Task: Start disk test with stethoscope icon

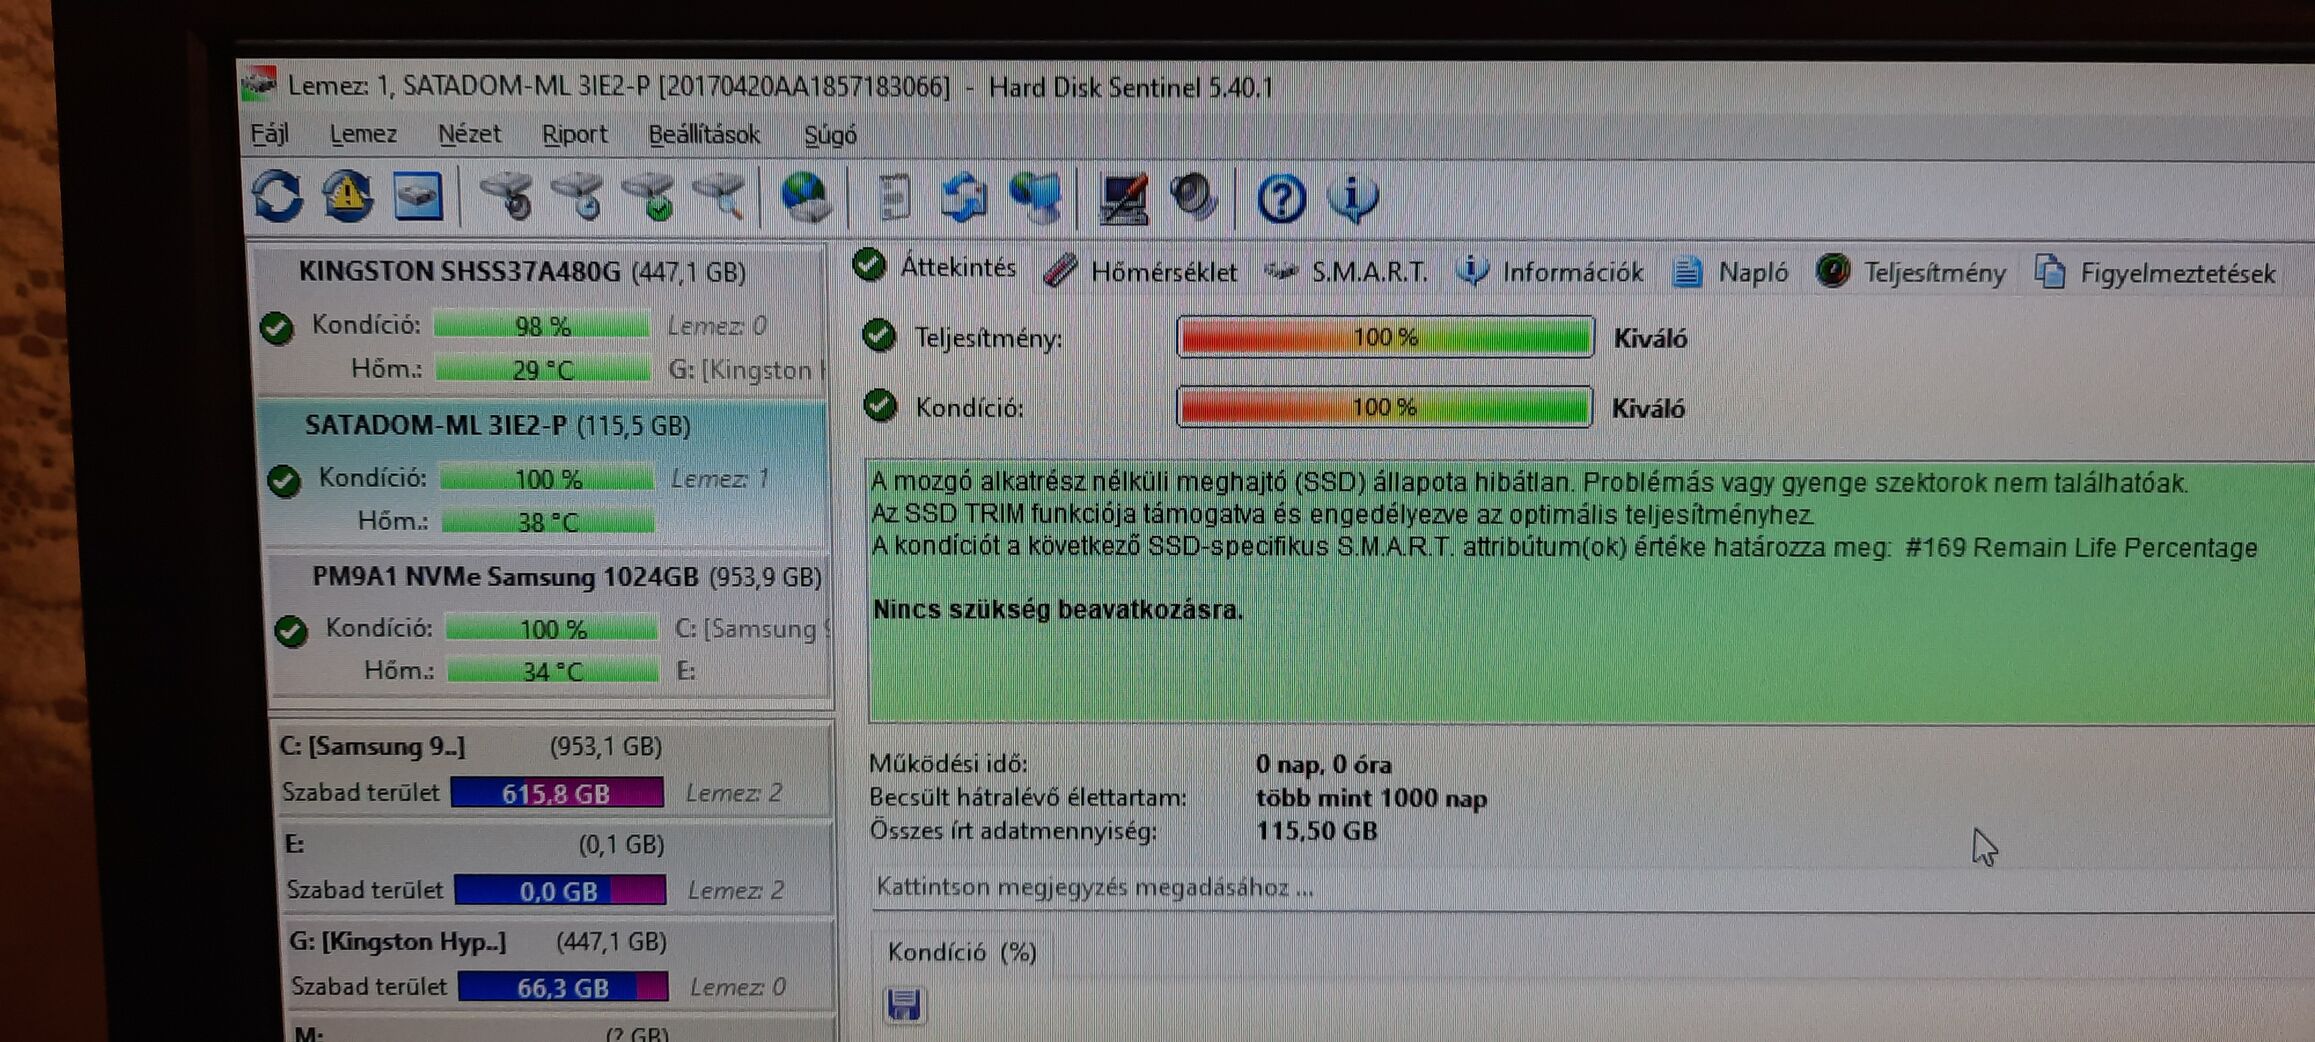Action: pos(508,196)
